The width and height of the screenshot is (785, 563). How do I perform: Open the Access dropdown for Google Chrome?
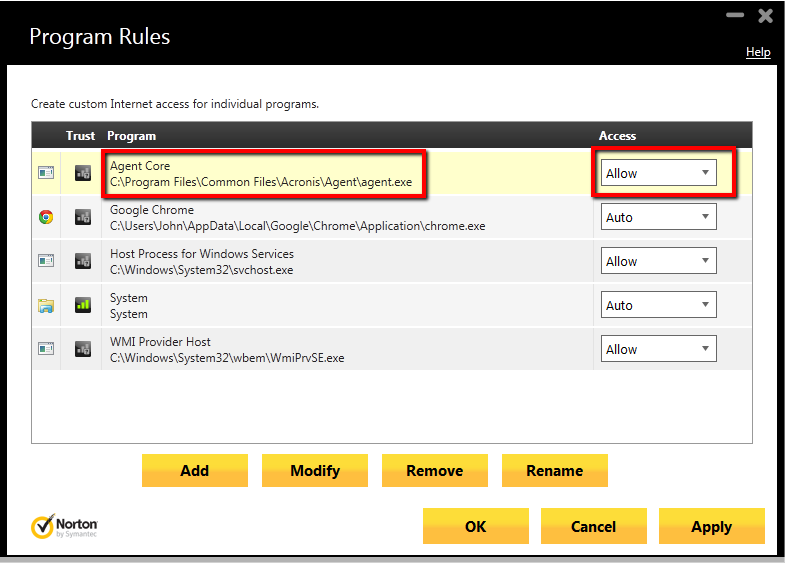[658, 217]
